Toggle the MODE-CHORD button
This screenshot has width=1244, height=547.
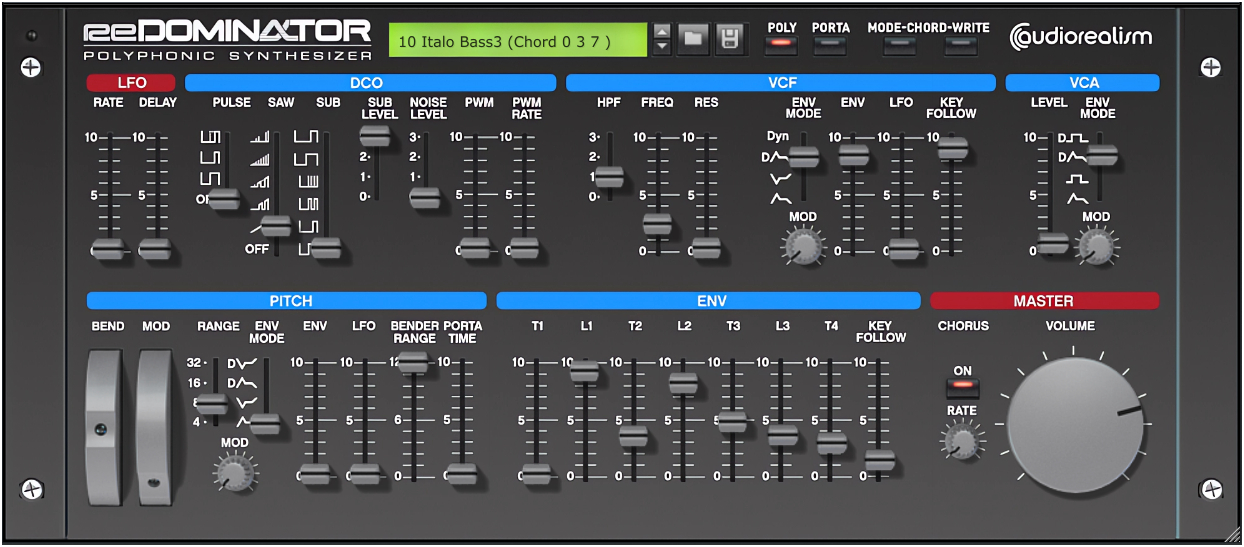[898, 44]
